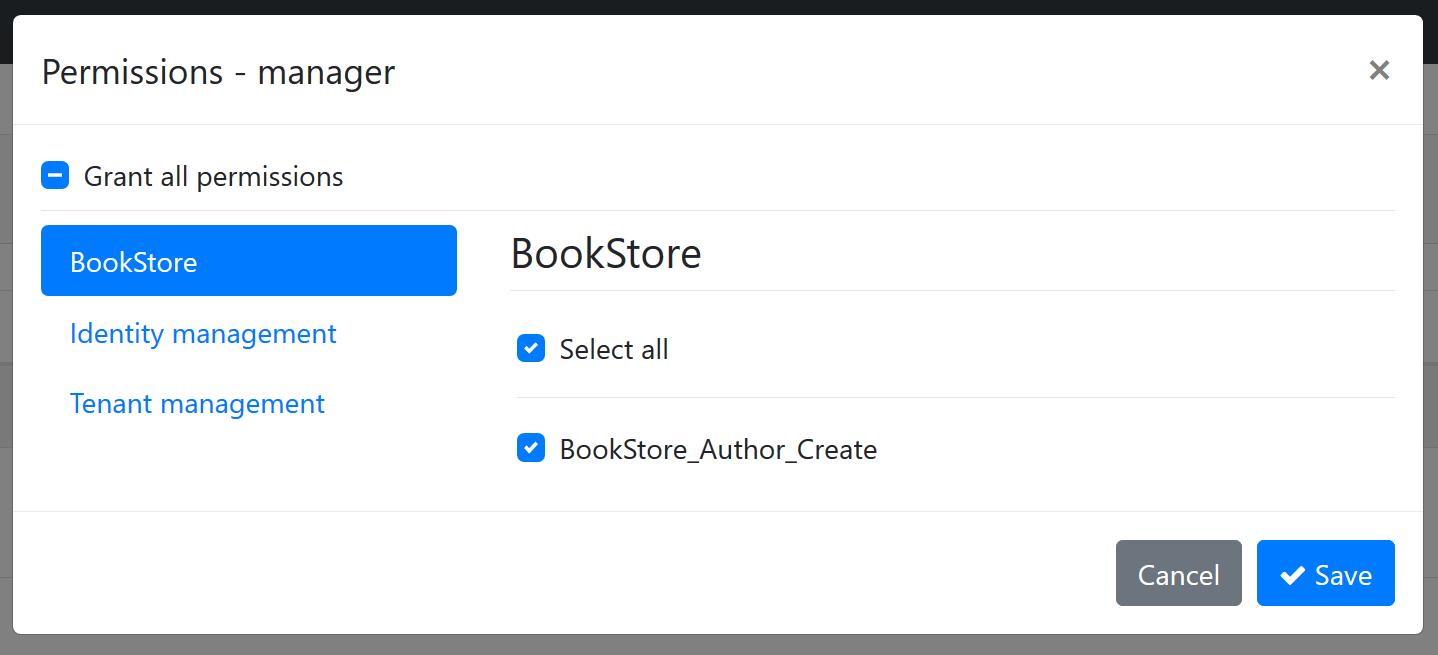Open the Tenant management permissions section

[x=197, y=403]
